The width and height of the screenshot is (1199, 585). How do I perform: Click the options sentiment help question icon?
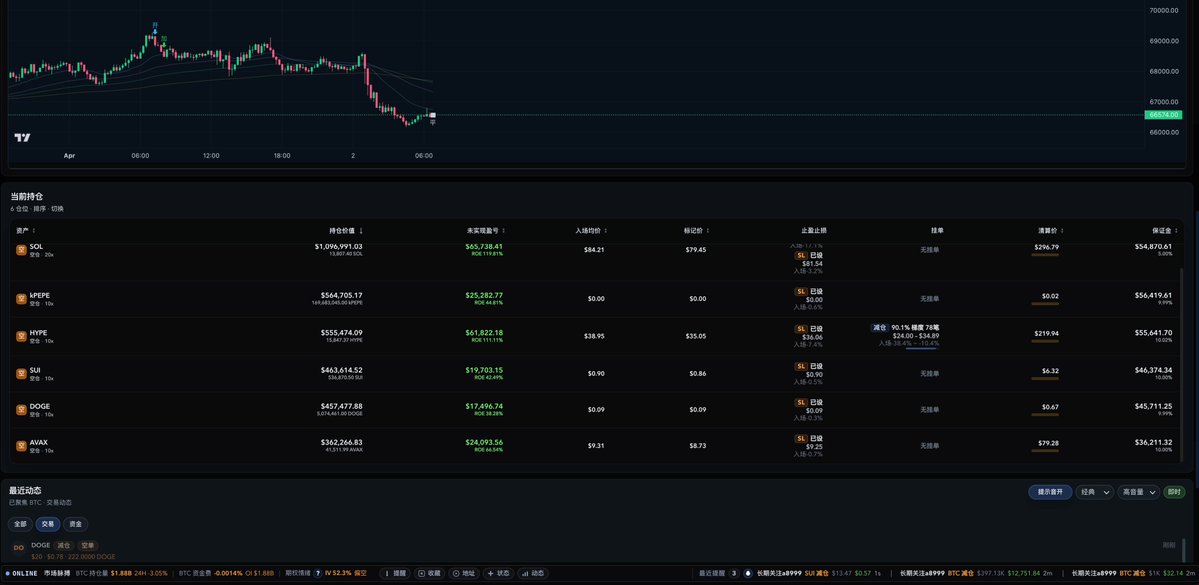point(317,574)
